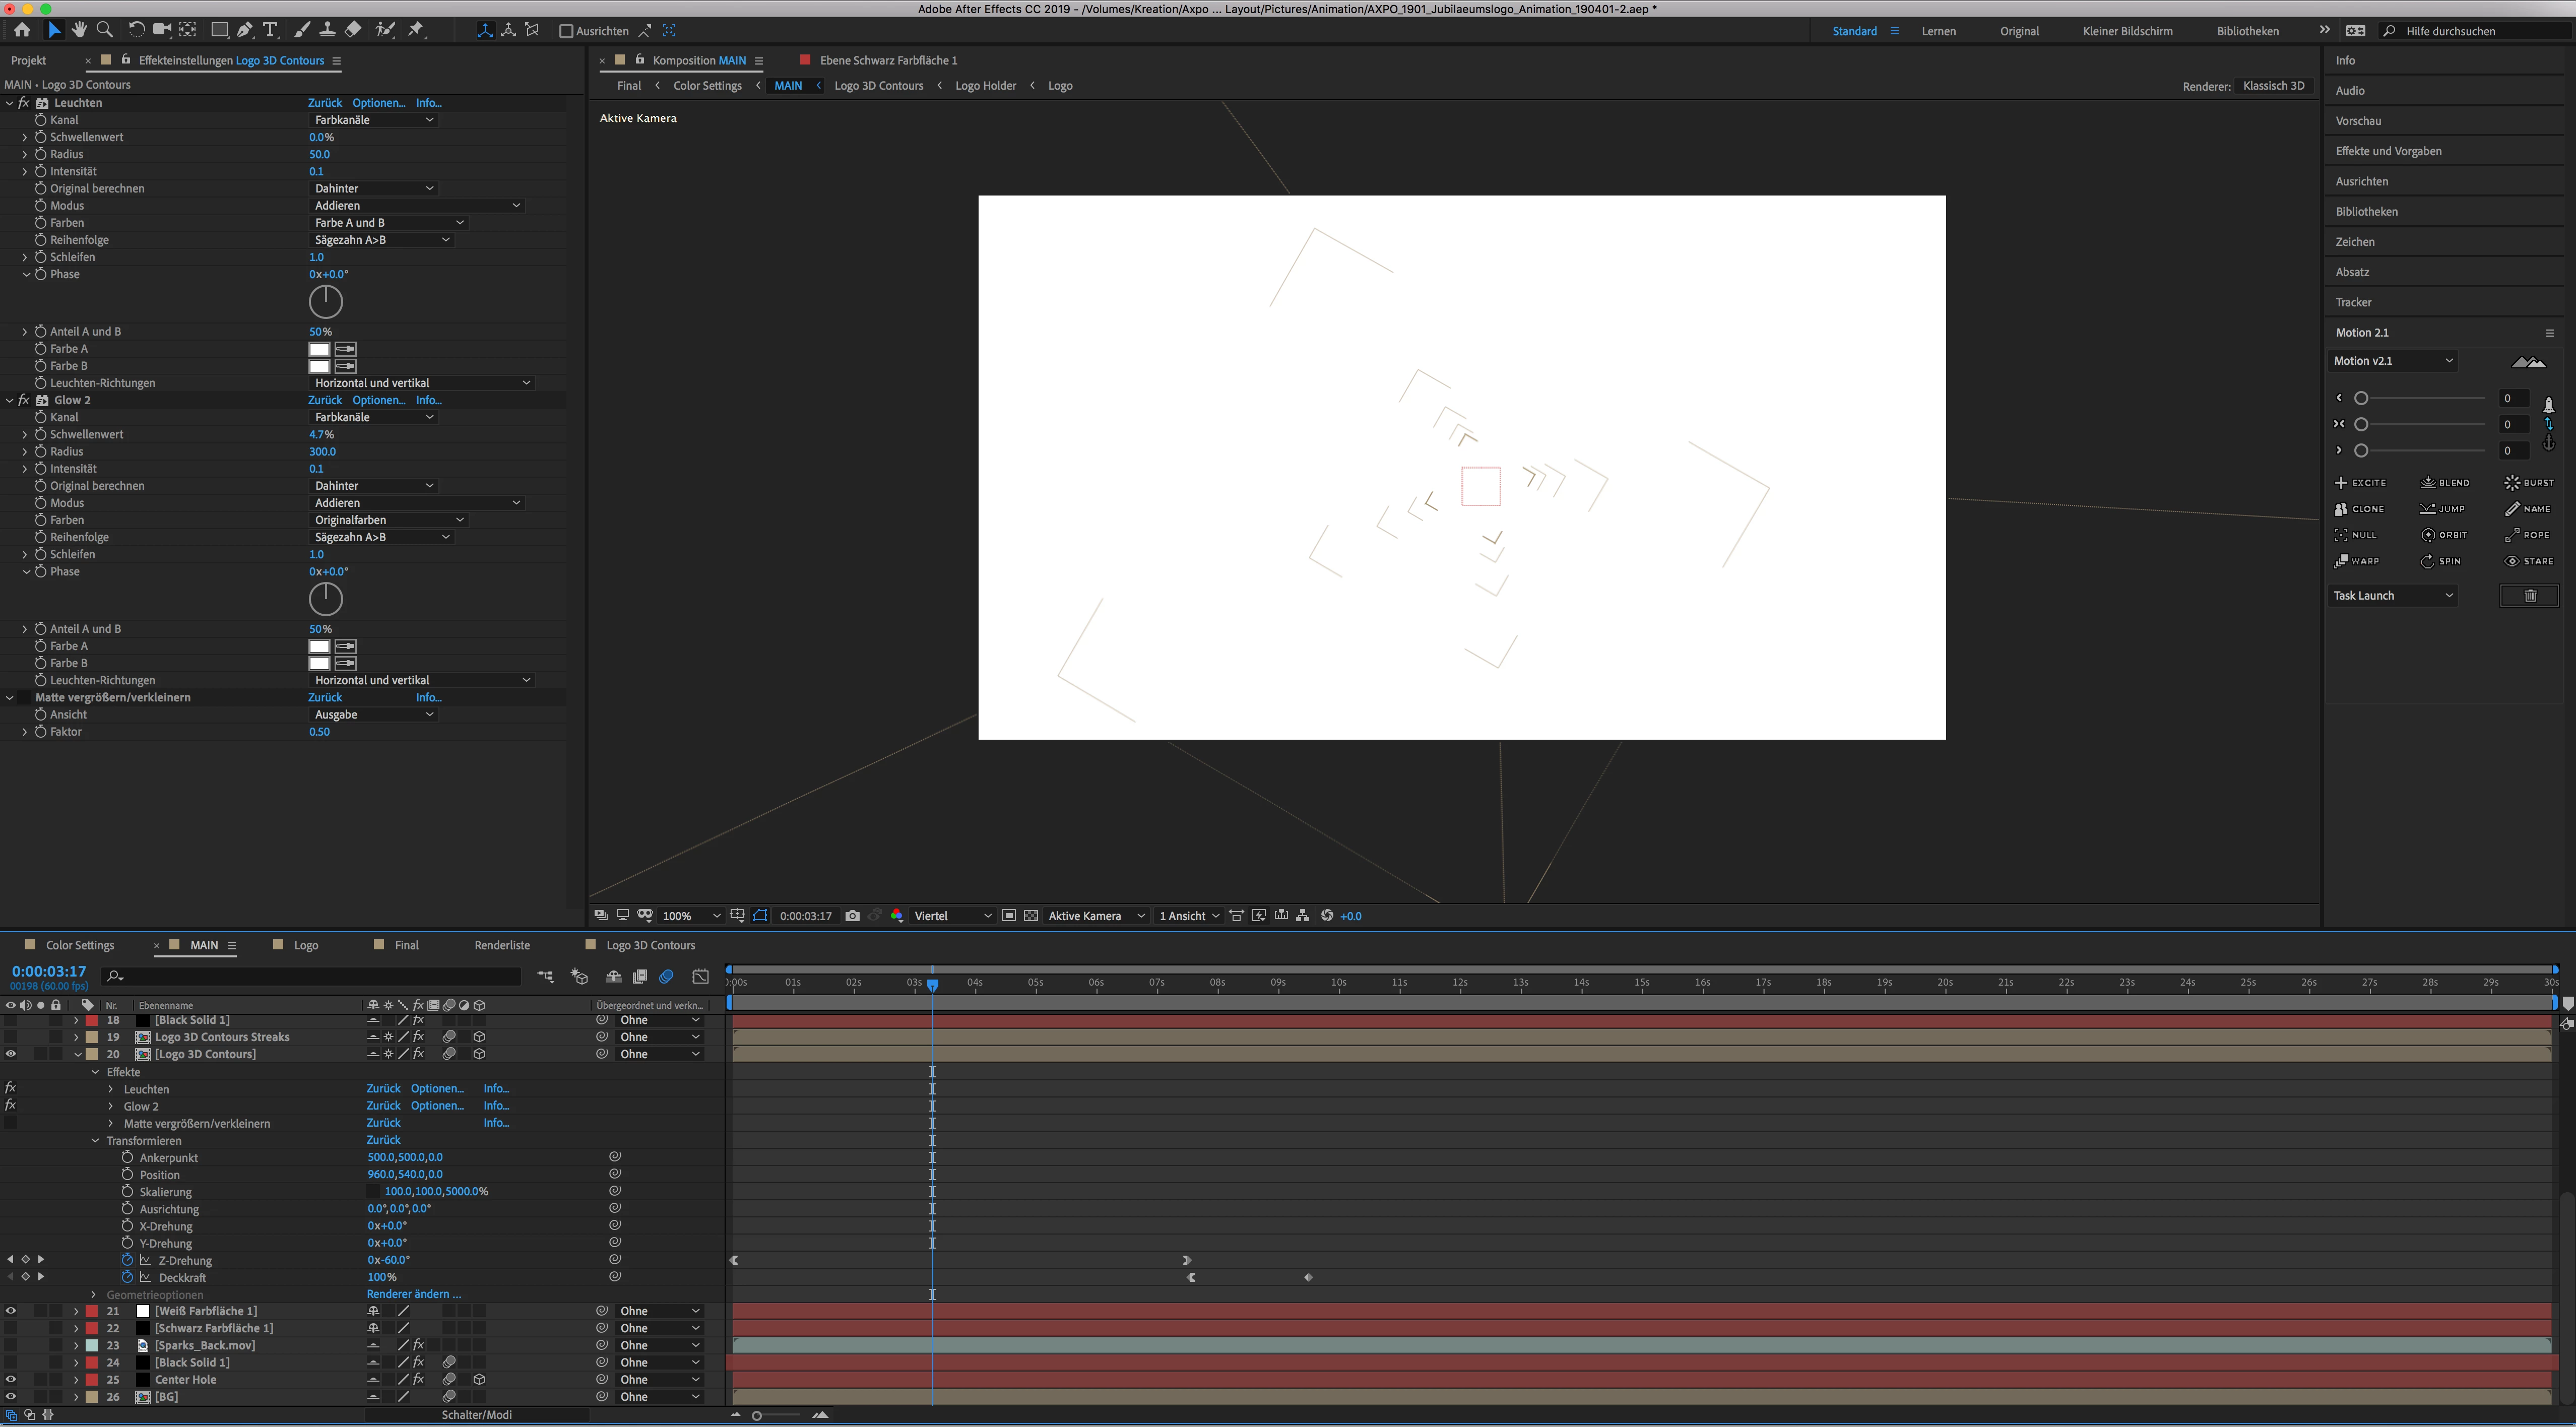Select the Clone Stamp tool
Viewport: 2576px width, 1427px height.
tap(327, 30)
